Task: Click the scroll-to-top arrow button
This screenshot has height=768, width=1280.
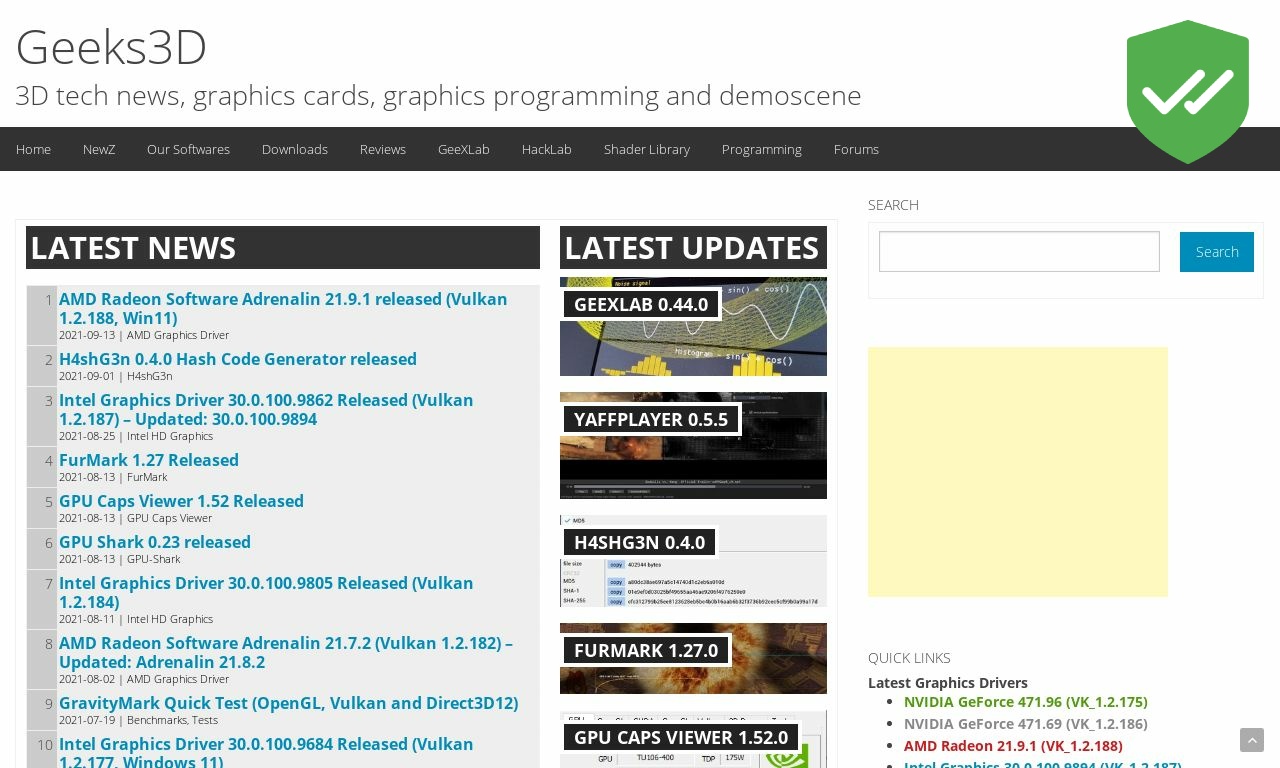Action: pos(1252,740)
